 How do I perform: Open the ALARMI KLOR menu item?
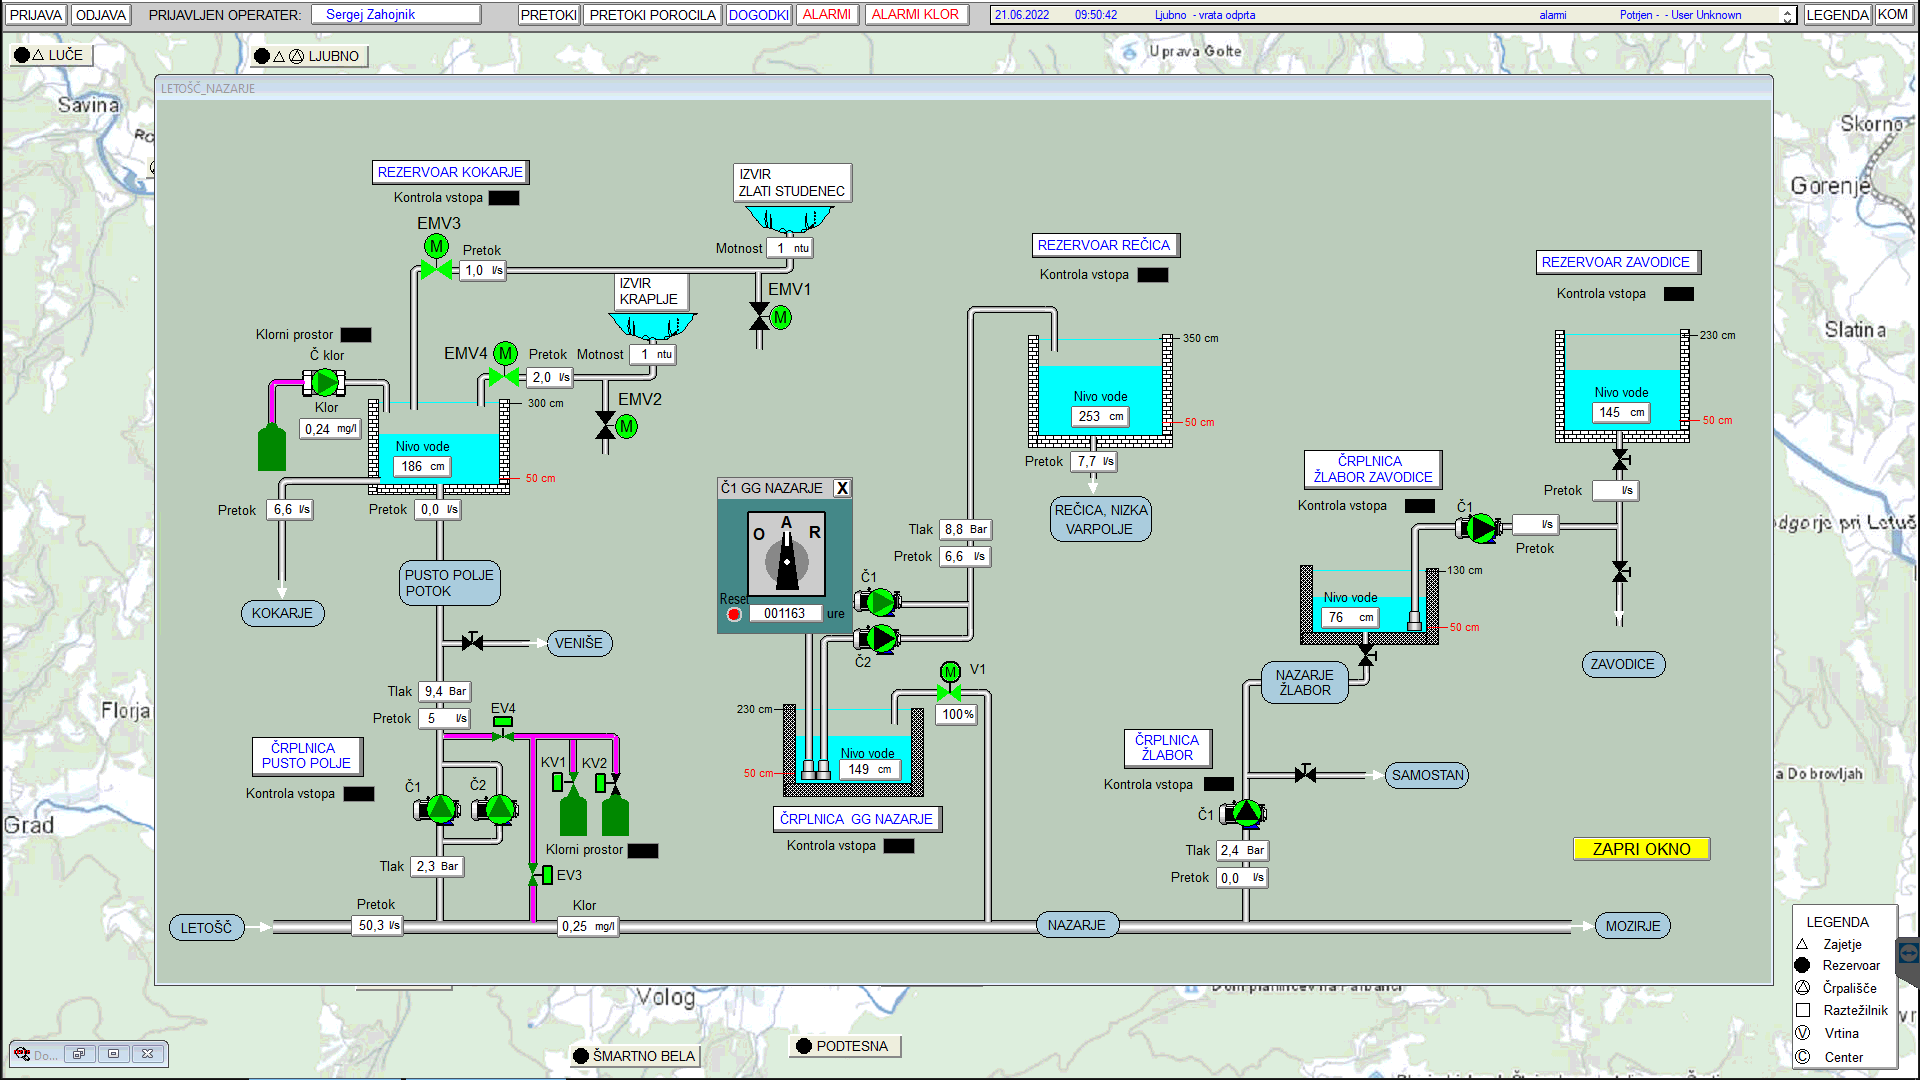(914, 15)
